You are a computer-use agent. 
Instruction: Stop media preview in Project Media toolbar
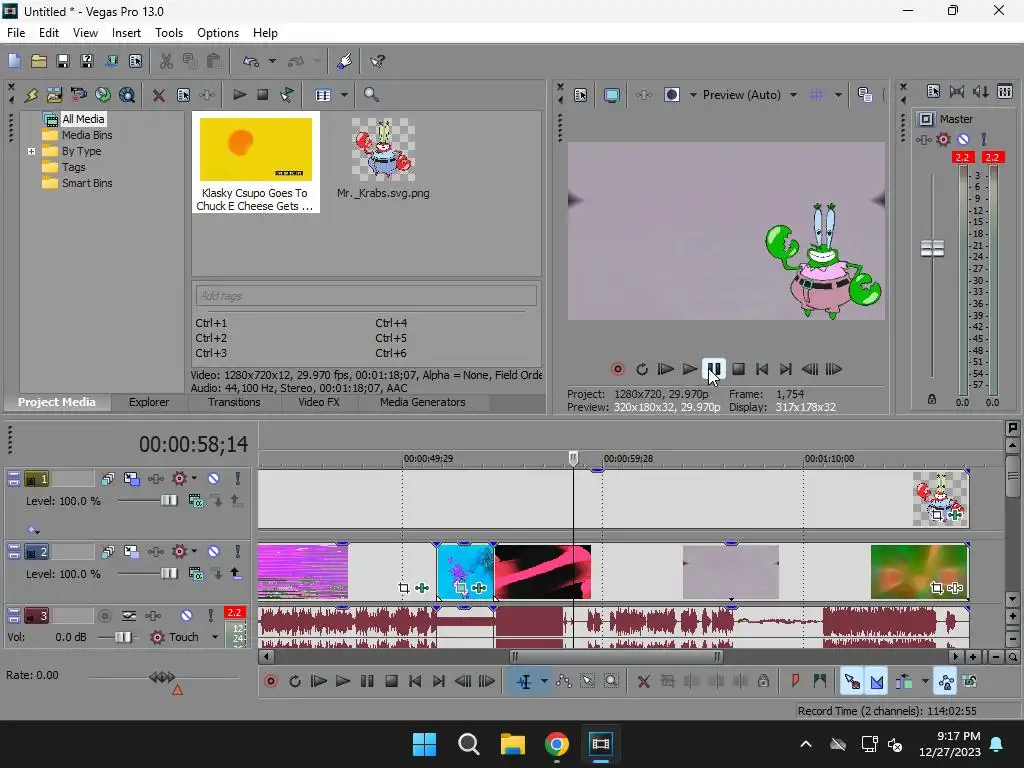click(x=263, y=95)
